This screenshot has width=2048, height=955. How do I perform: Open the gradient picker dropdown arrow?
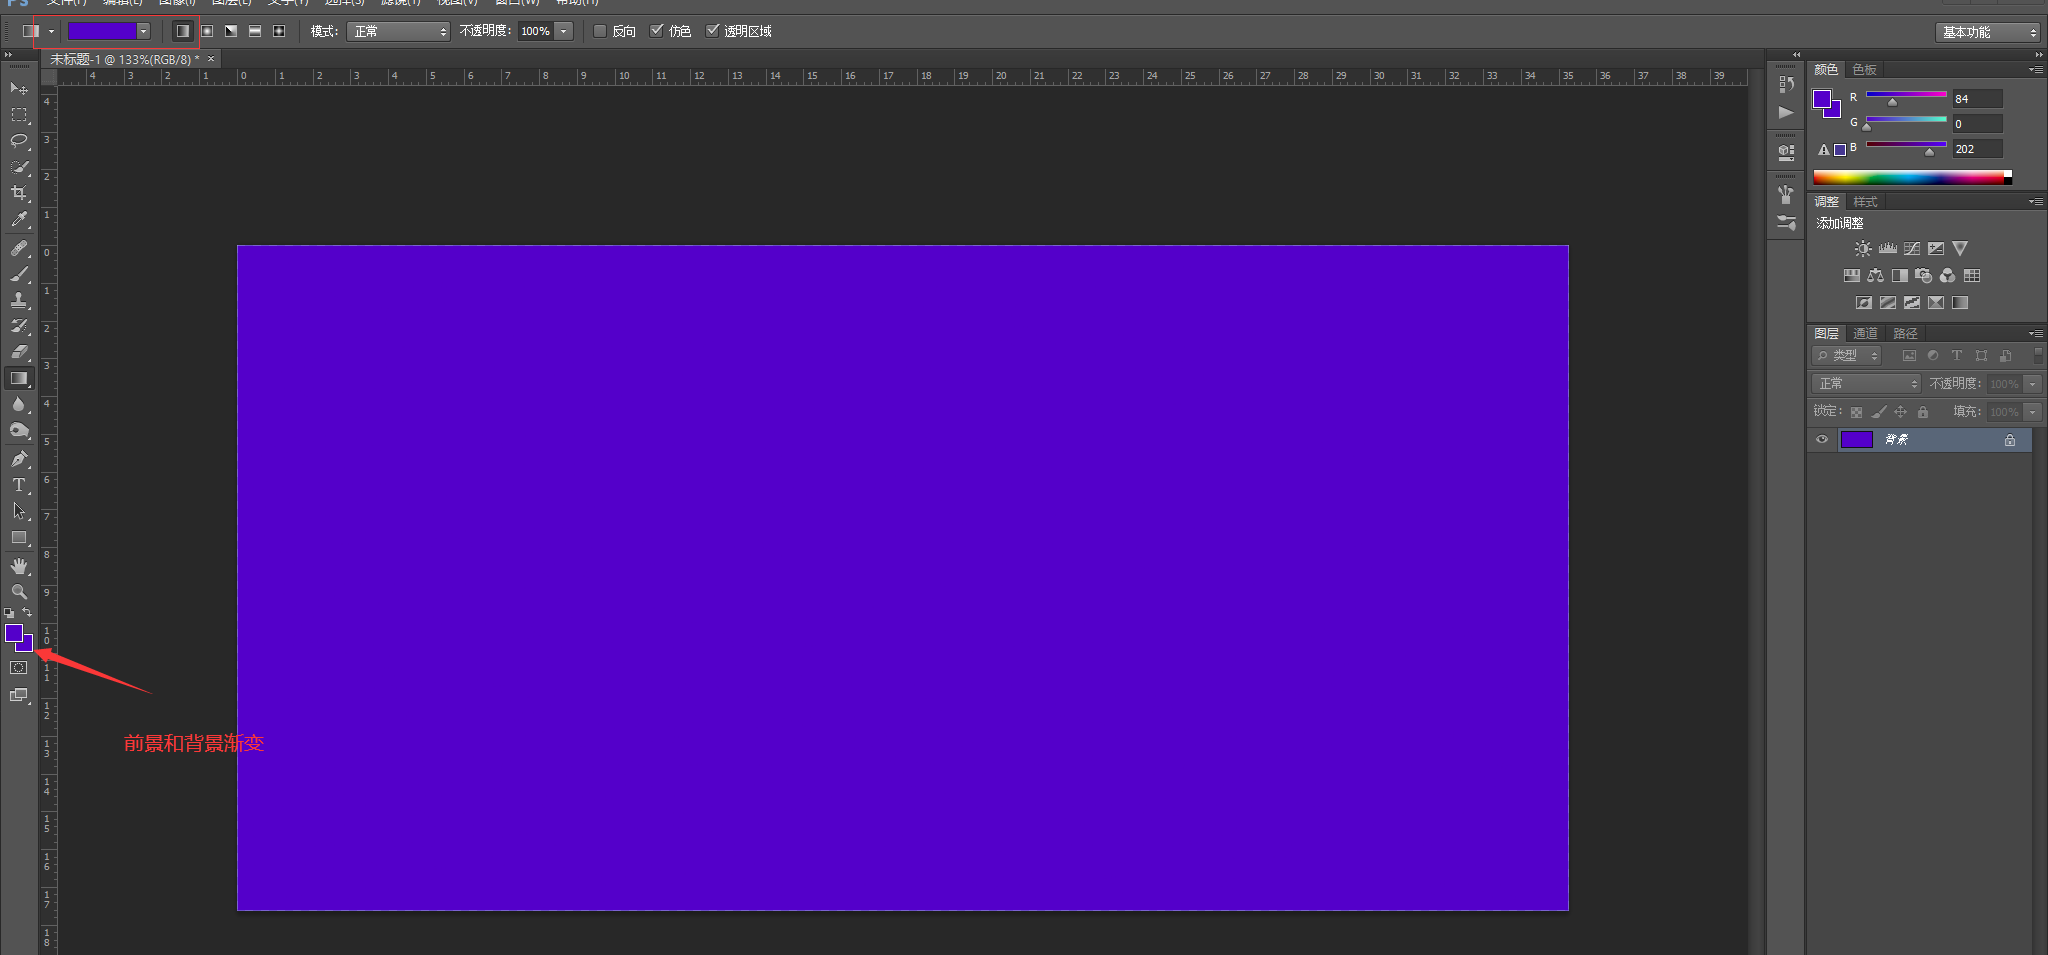coord(143,31)
